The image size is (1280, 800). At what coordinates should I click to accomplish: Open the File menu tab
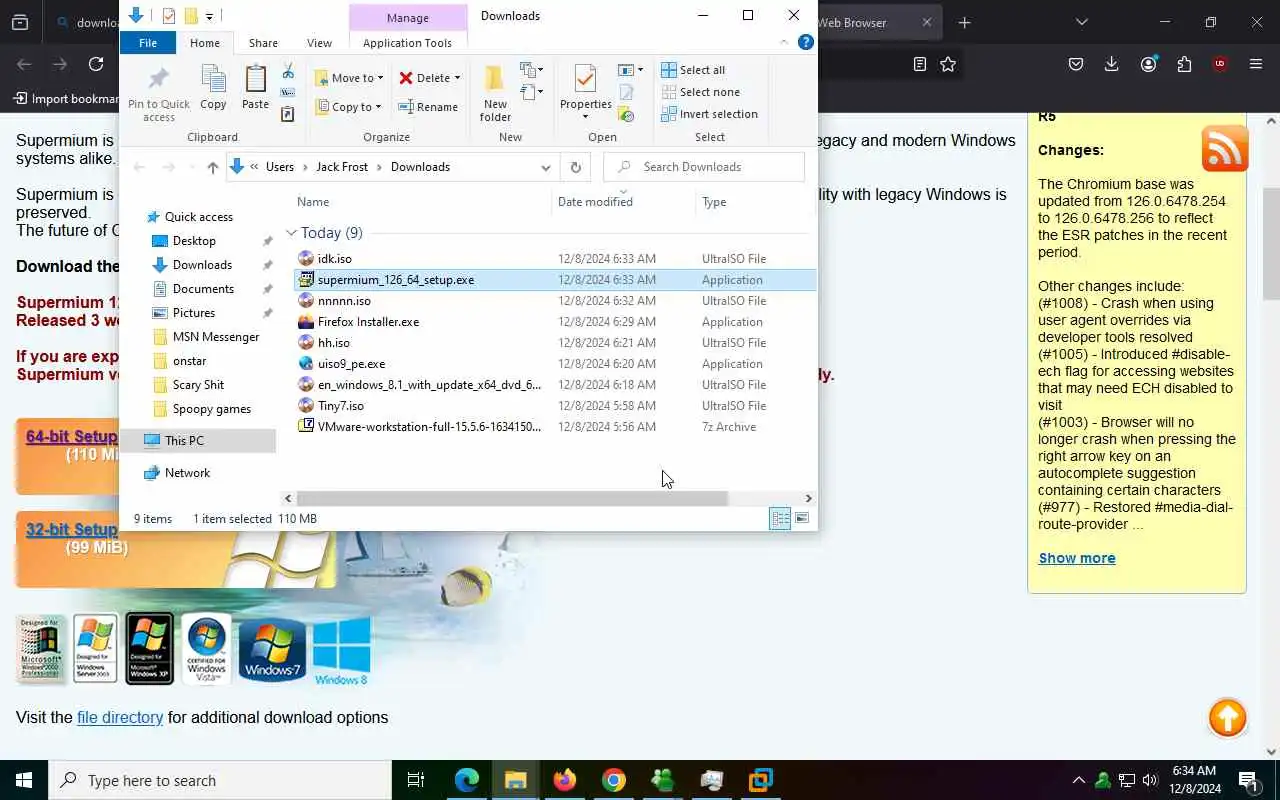coord(147,43)
